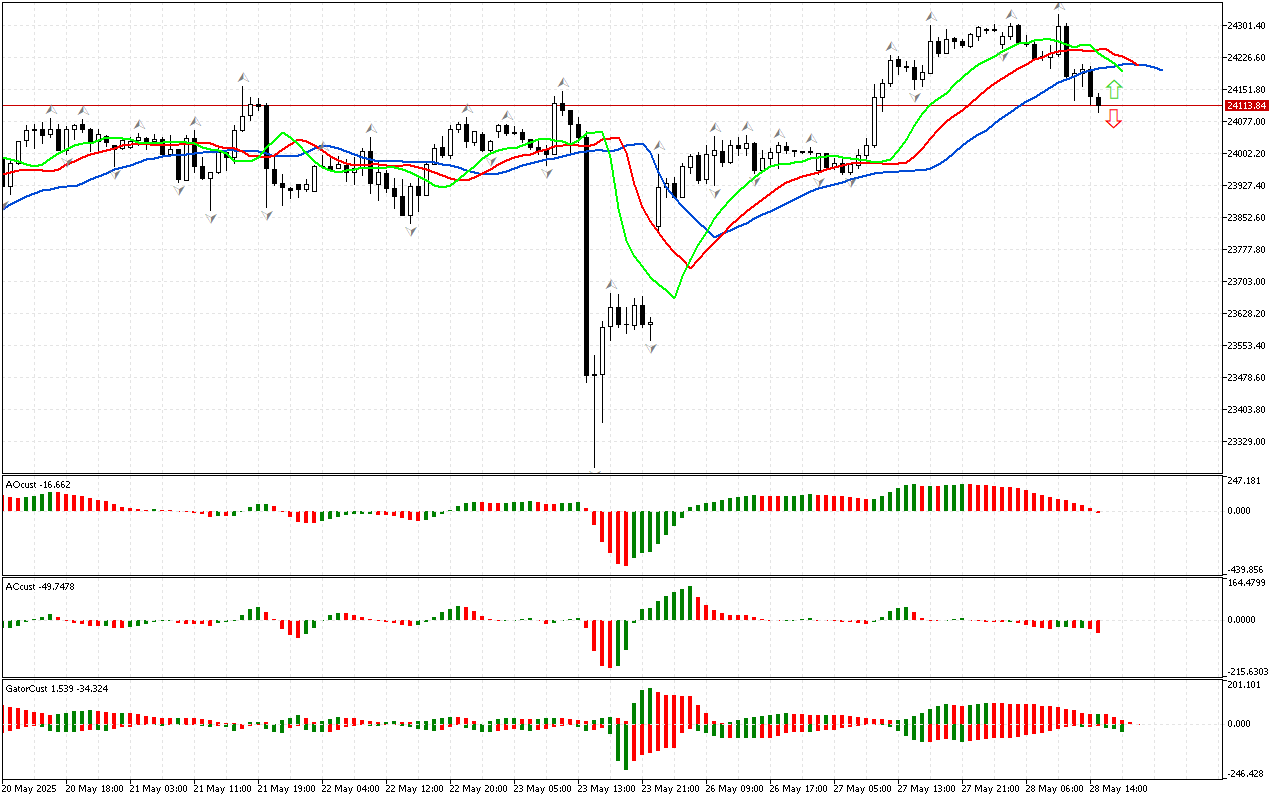This screenshot has width=1280, height=800.
Task: Click the green up arrow signal
Action: (1114, 89)
